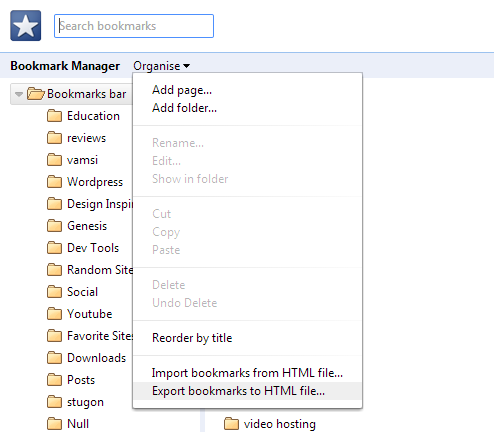494x432 pixels.
Task: Click the Youtube folder icon
Action: (54, 314)
